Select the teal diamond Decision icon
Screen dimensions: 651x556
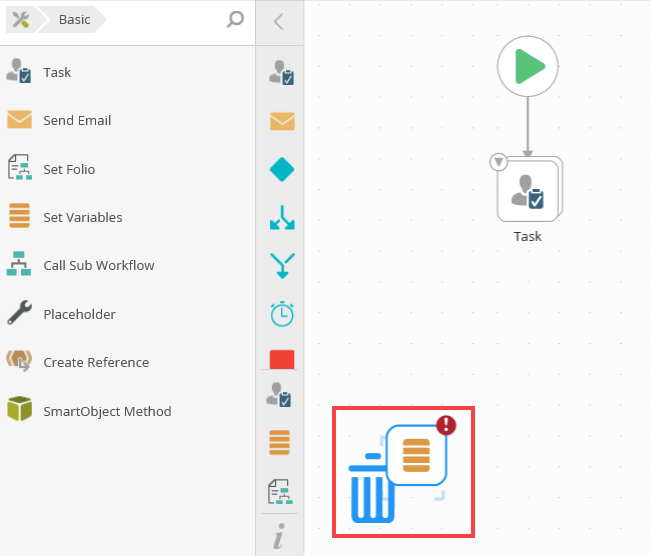282,169
